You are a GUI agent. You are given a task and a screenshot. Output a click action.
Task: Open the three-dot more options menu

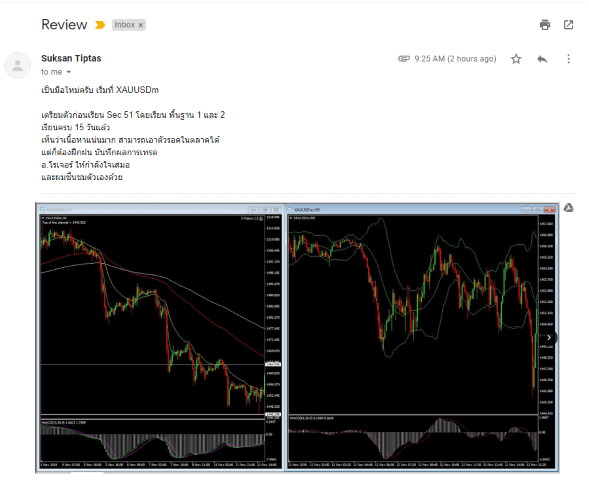click(568, 59)
